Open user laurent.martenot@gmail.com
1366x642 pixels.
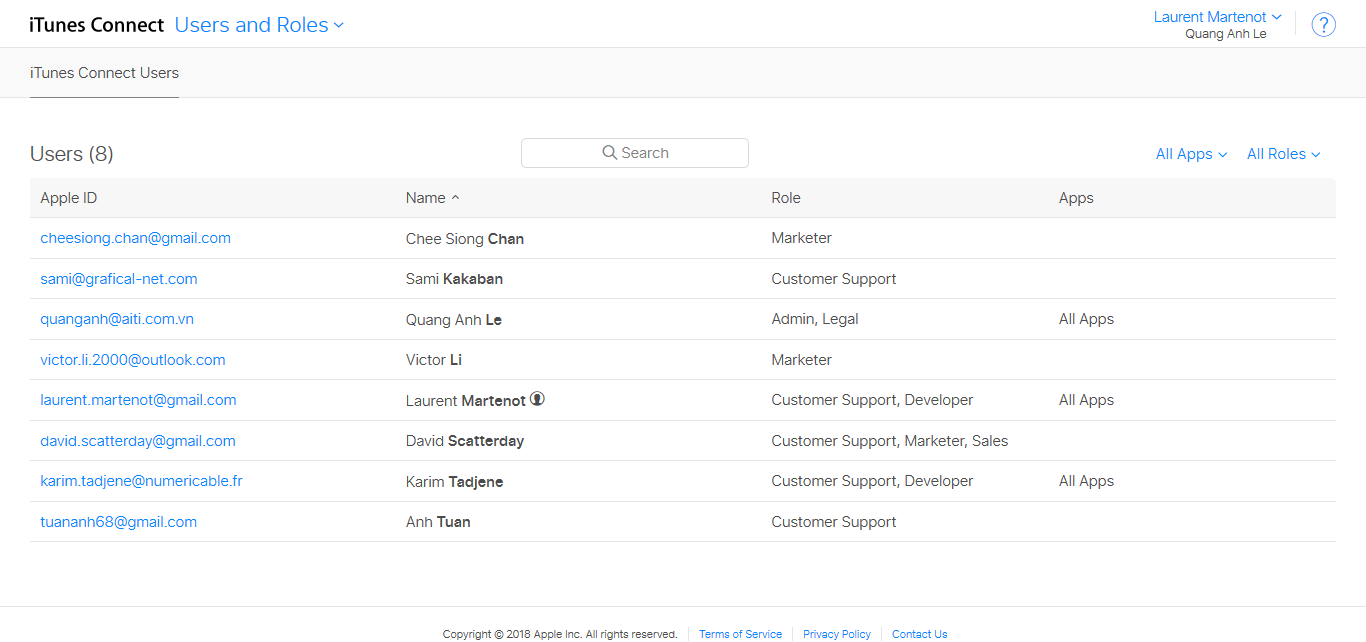138,400
